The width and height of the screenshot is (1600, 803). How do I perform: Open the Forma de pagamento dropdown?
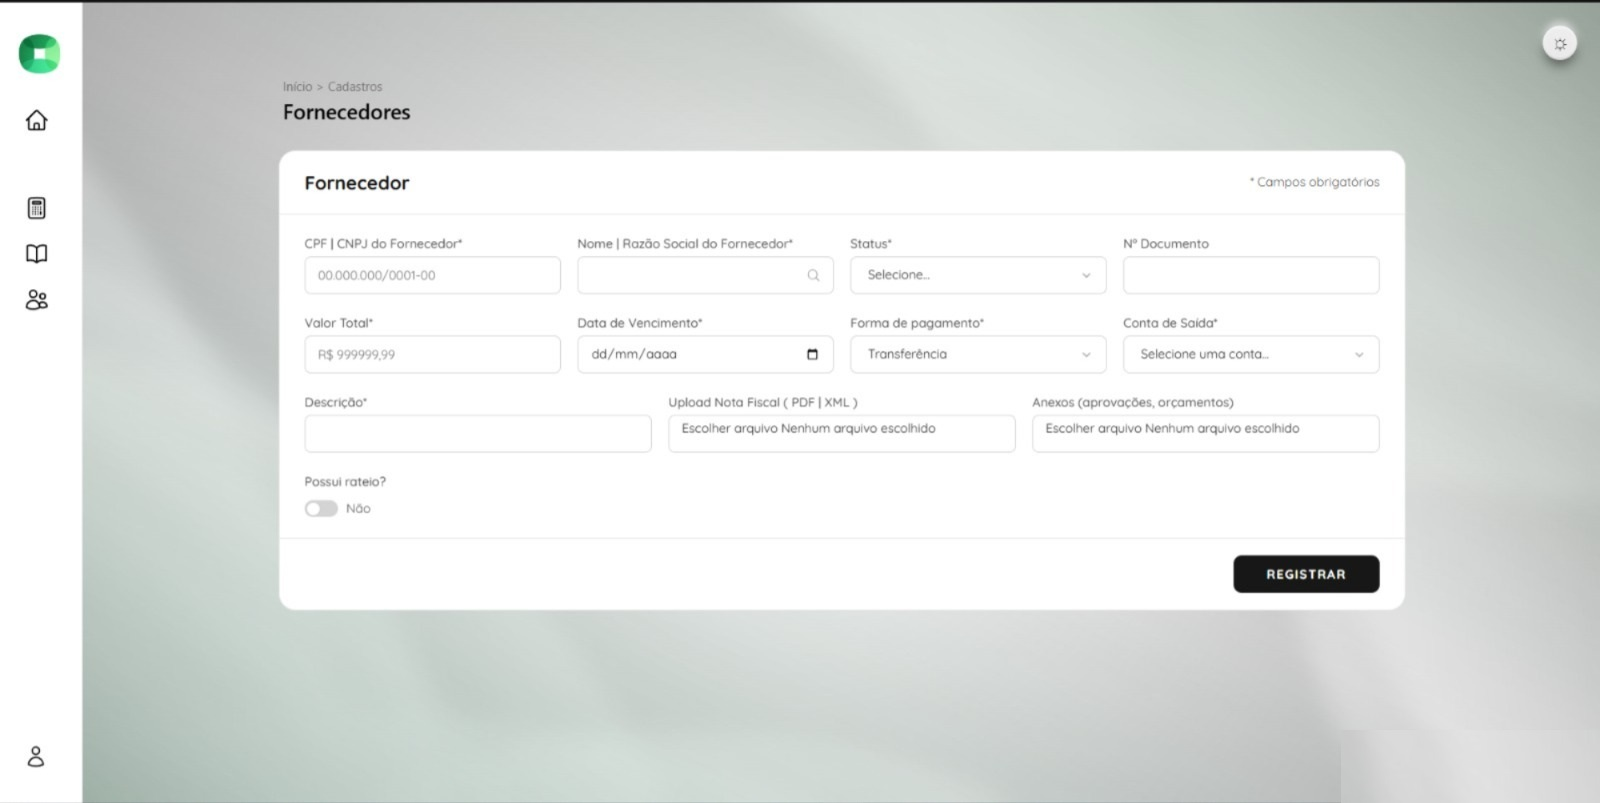978,354
